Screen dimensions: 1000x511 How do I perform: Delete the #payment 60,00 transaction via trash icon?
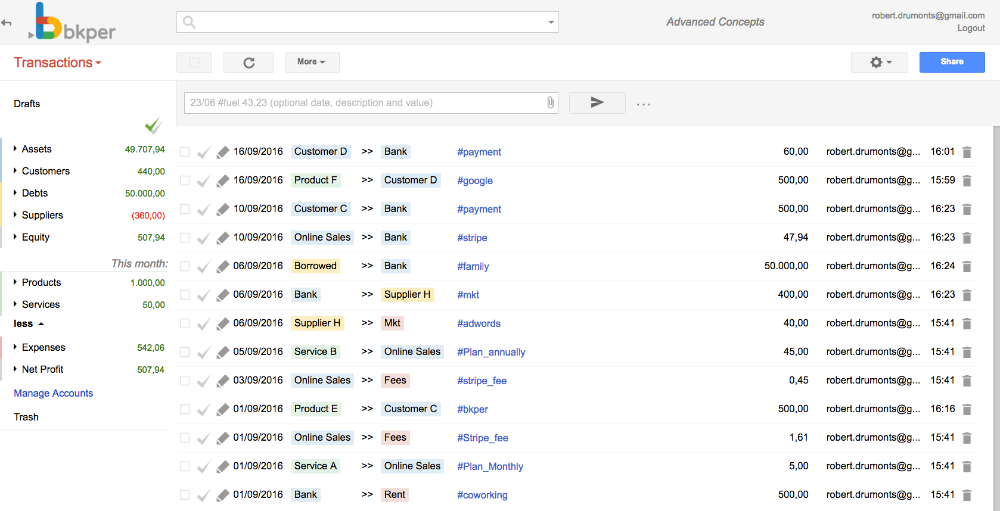967,152
